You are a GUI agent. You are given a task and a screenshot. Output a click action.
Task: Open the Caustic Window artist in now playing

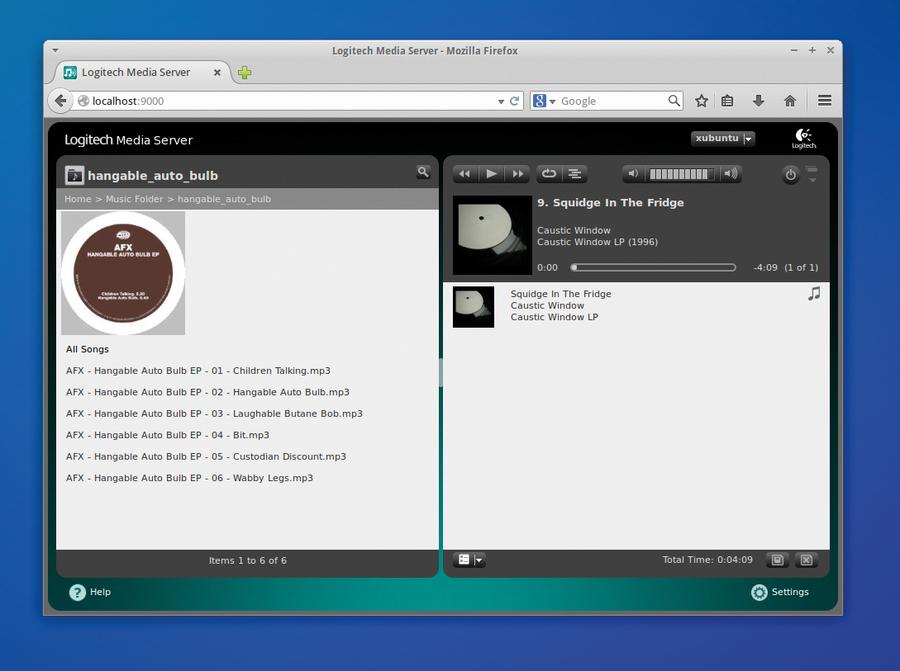point(574,230)
